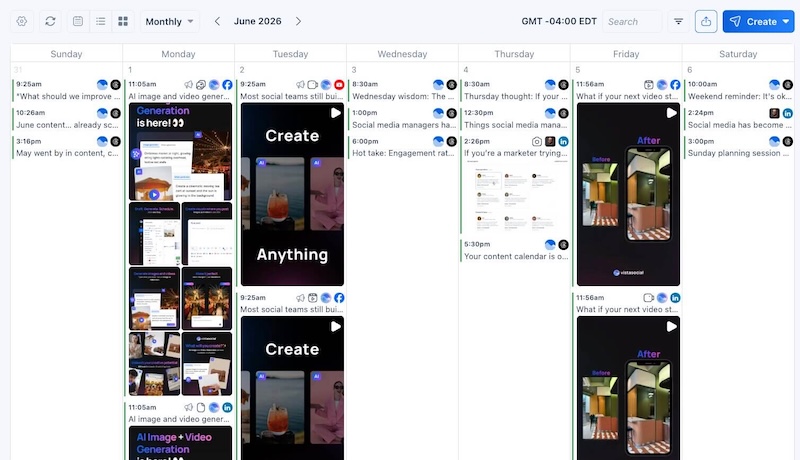The height and width of the screenshot is (460, 800).
Task: Open the Monthly view dropdown
Action: click(169, 21)
